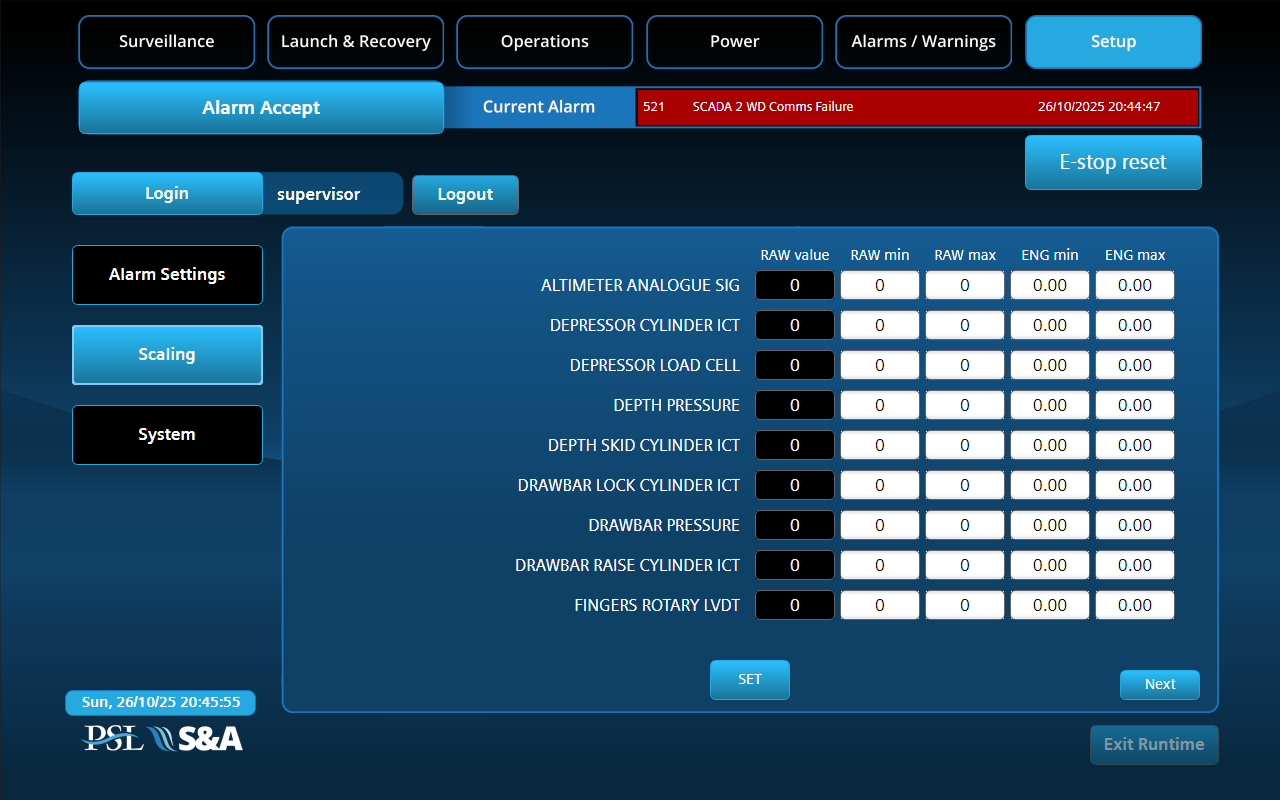Edit RAW min for Altimeter Analogue Sig

tap(879, 286)
